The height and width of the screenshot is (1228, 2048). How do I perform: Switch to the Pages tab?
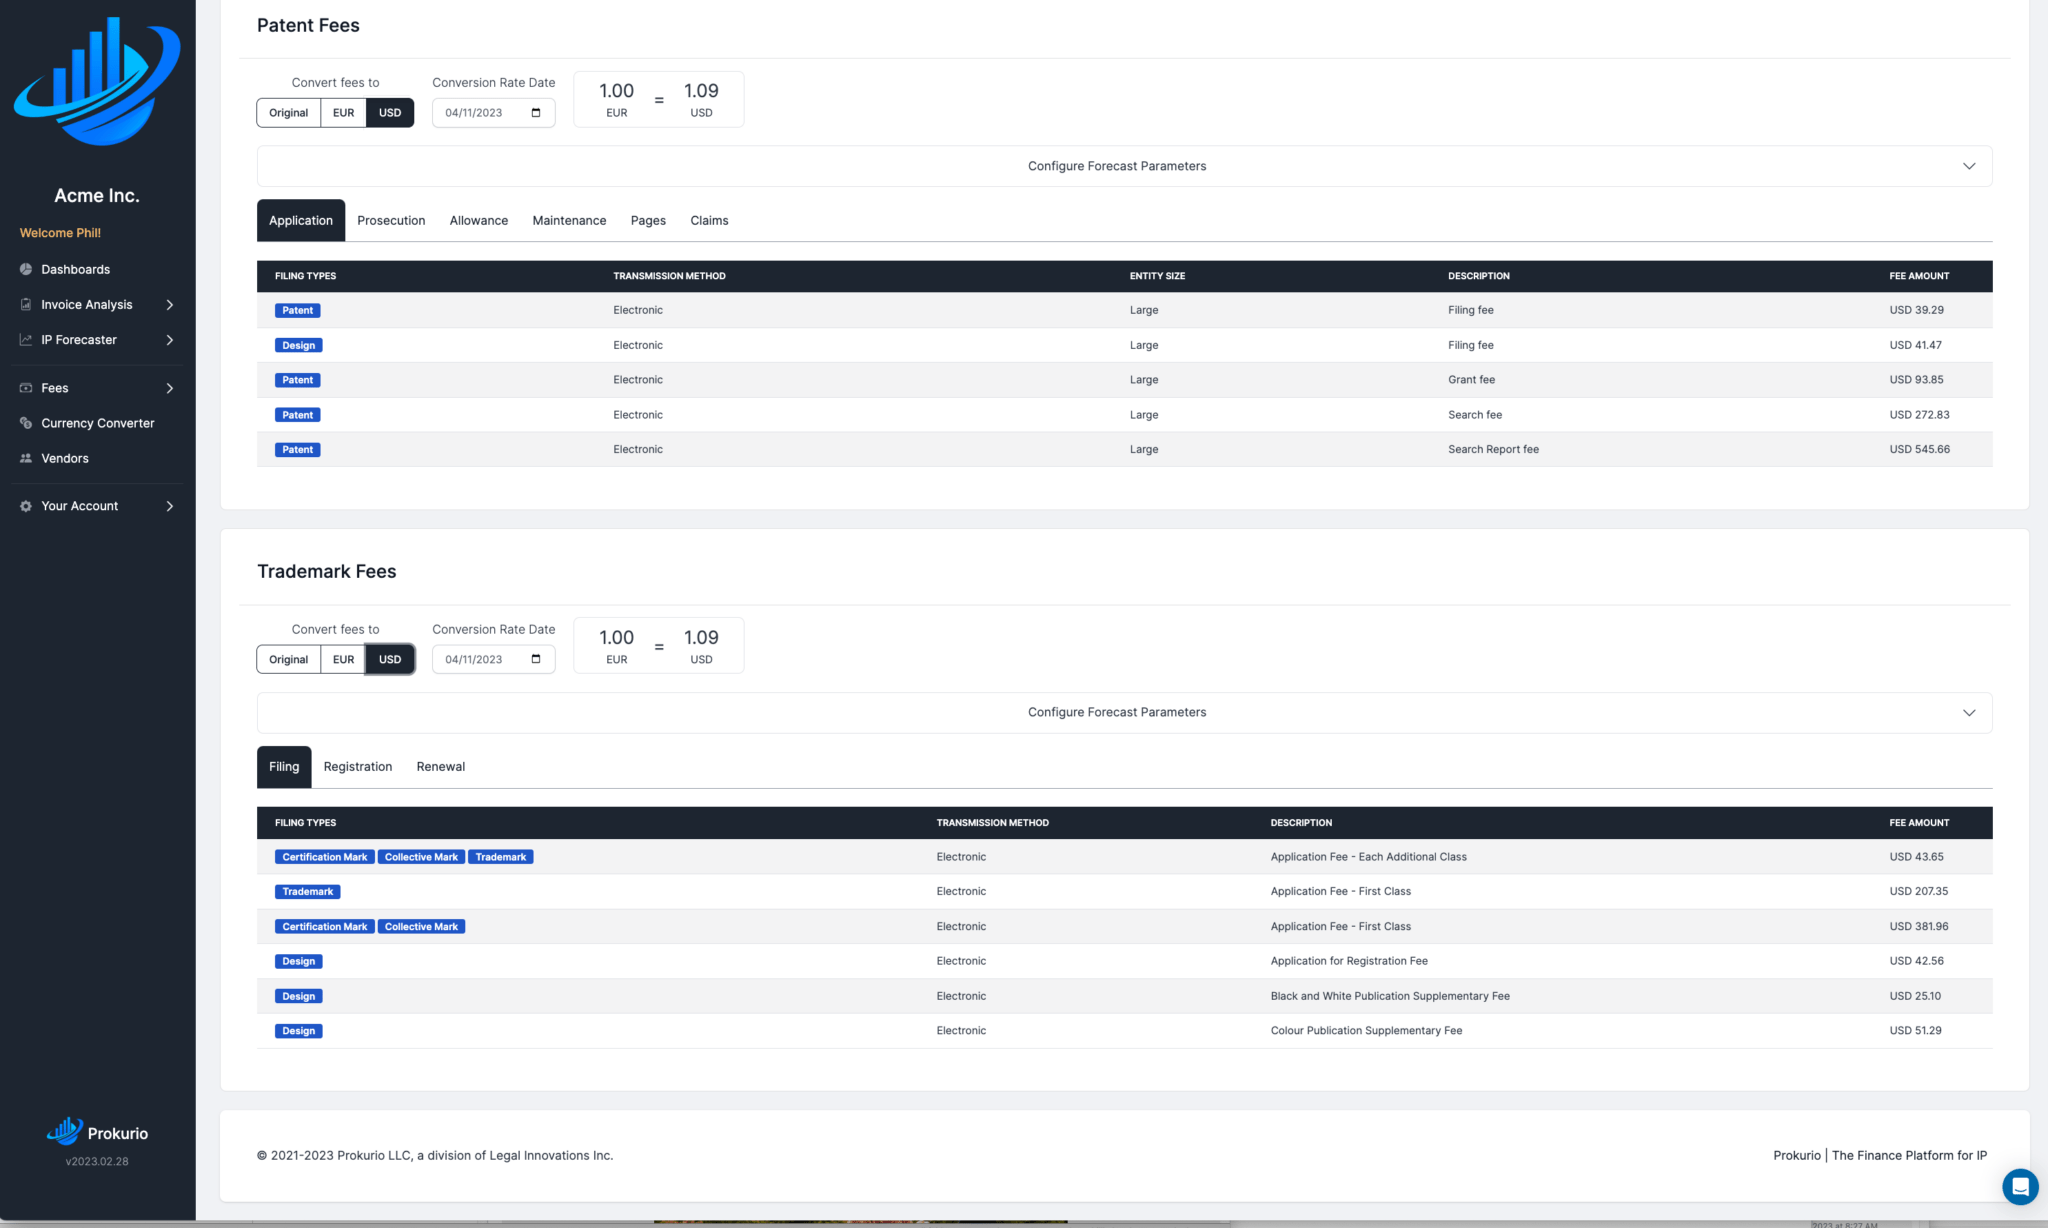tap(648, 220)
